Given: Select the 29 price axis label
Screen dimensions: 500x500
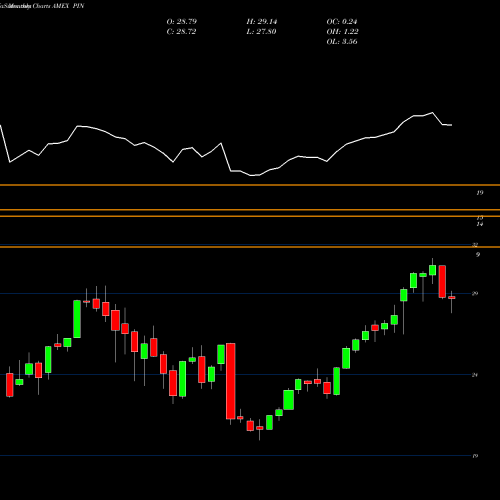Looking at the screenshot, I should click(475, 294).
